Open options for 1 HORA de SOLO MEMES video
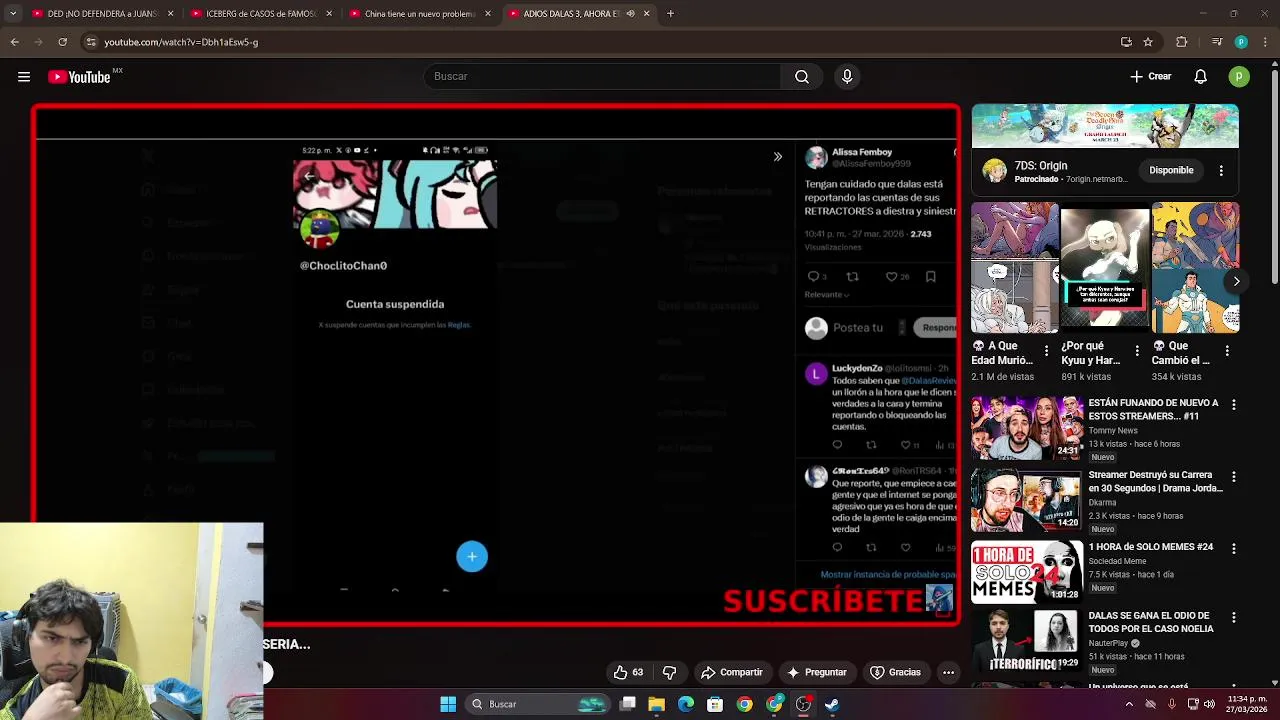1280x720 pixels. point(1234,549)
